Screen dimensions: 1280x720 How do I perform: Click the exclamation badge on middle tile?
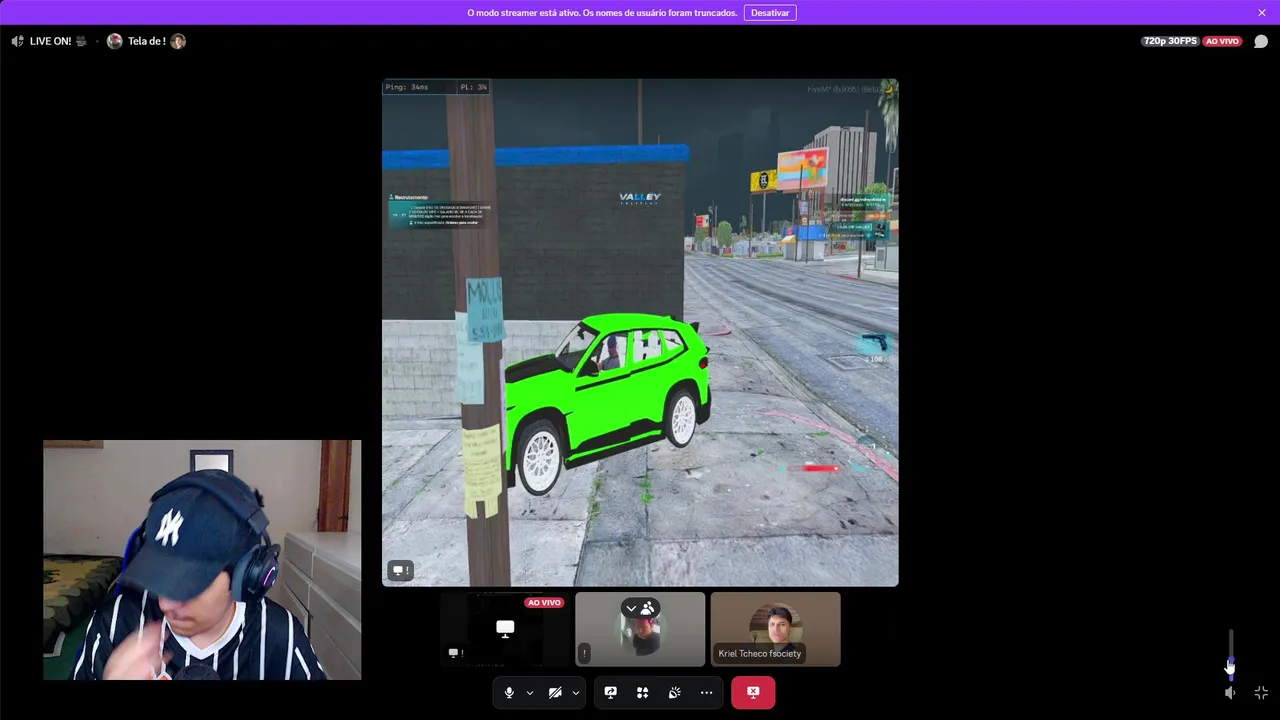click(x=584, y=653)
